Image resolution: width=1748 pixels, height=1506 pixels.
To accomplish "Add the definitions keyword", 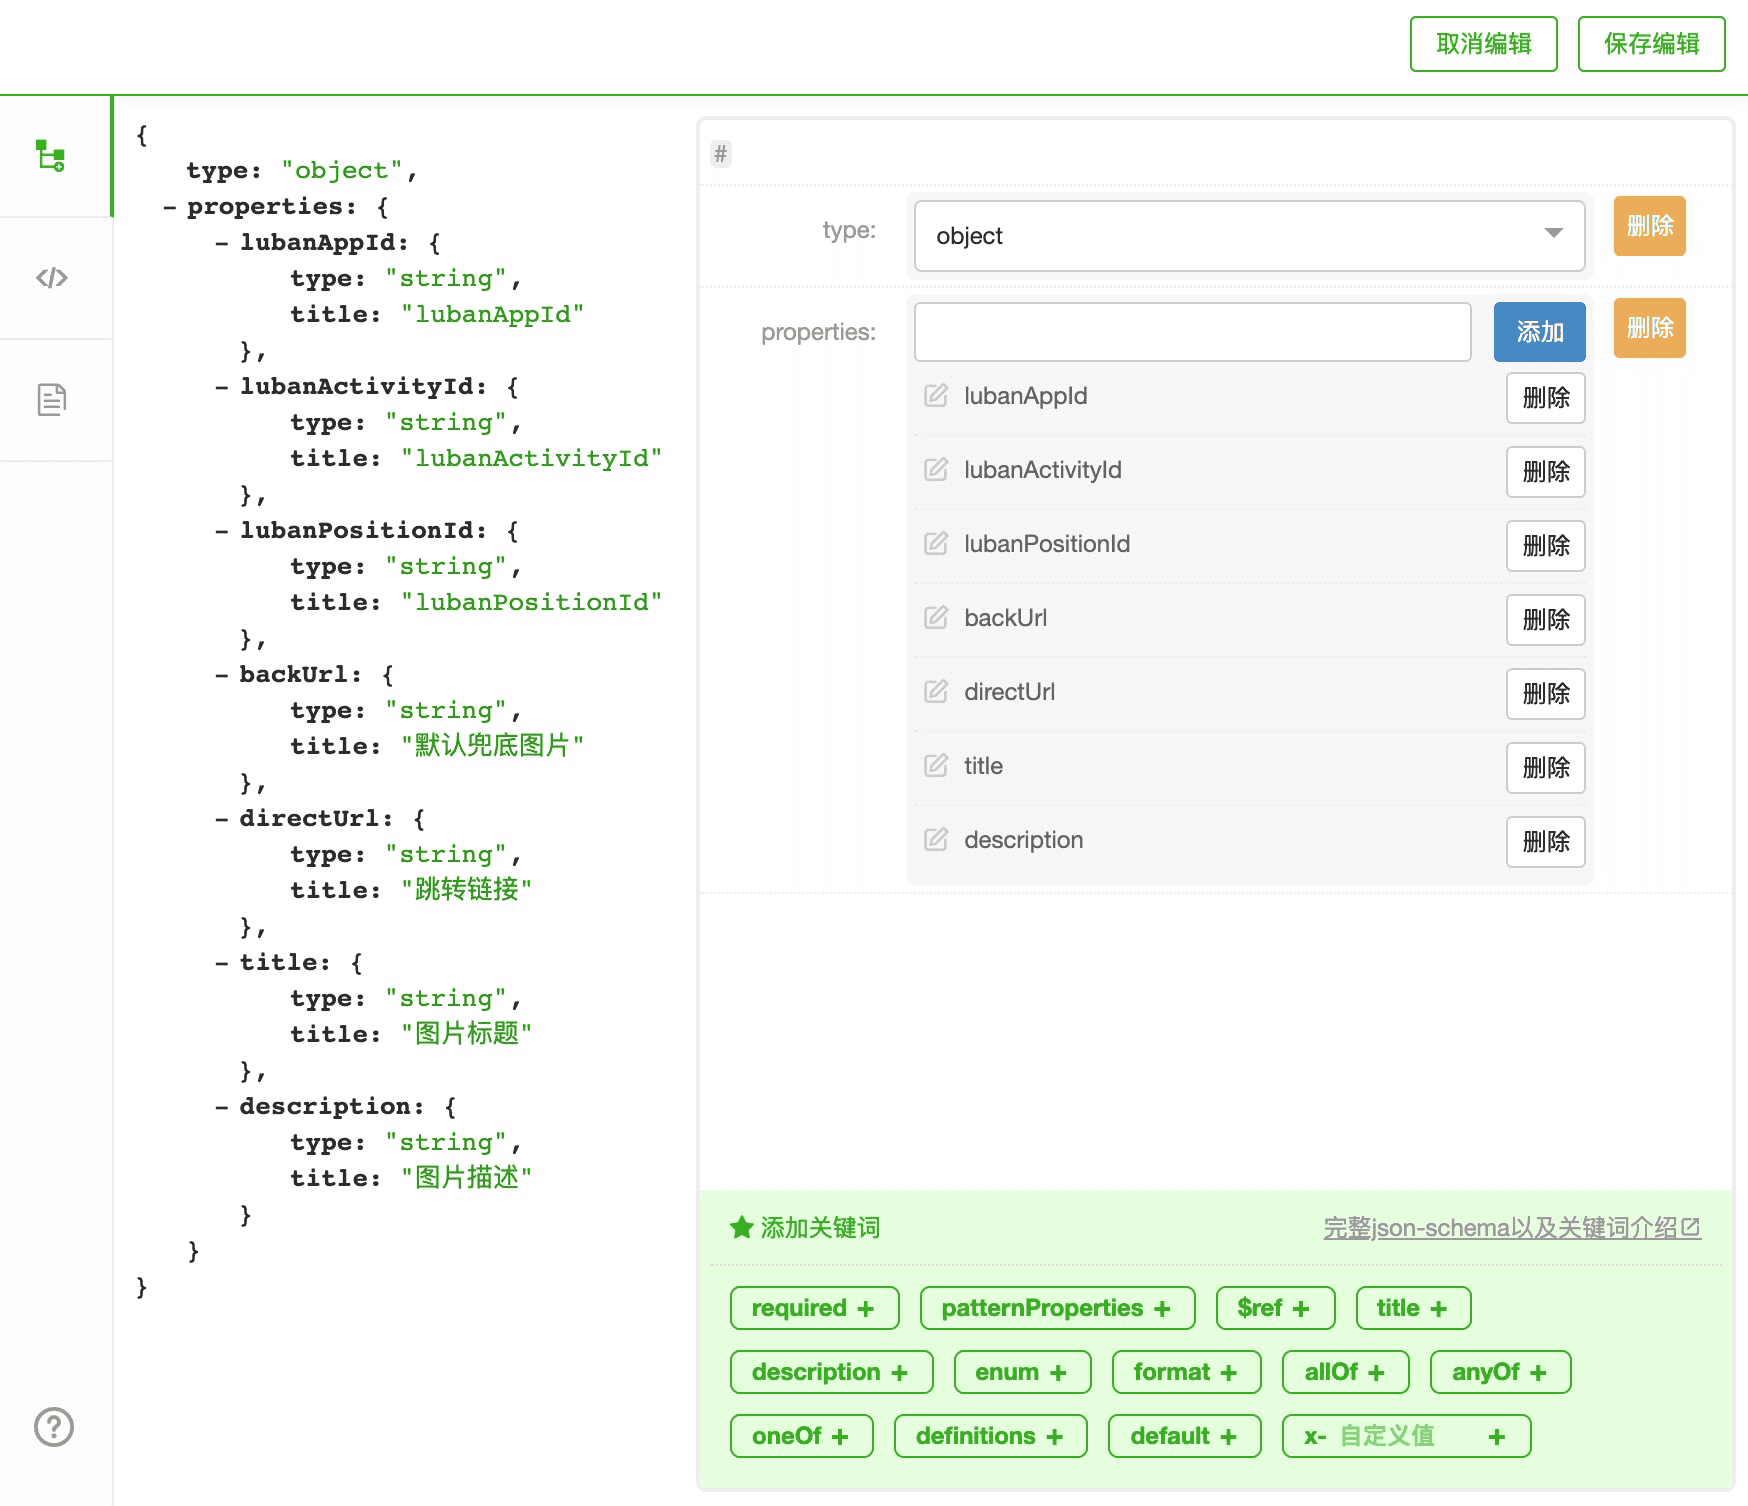I will point(991,1436).
